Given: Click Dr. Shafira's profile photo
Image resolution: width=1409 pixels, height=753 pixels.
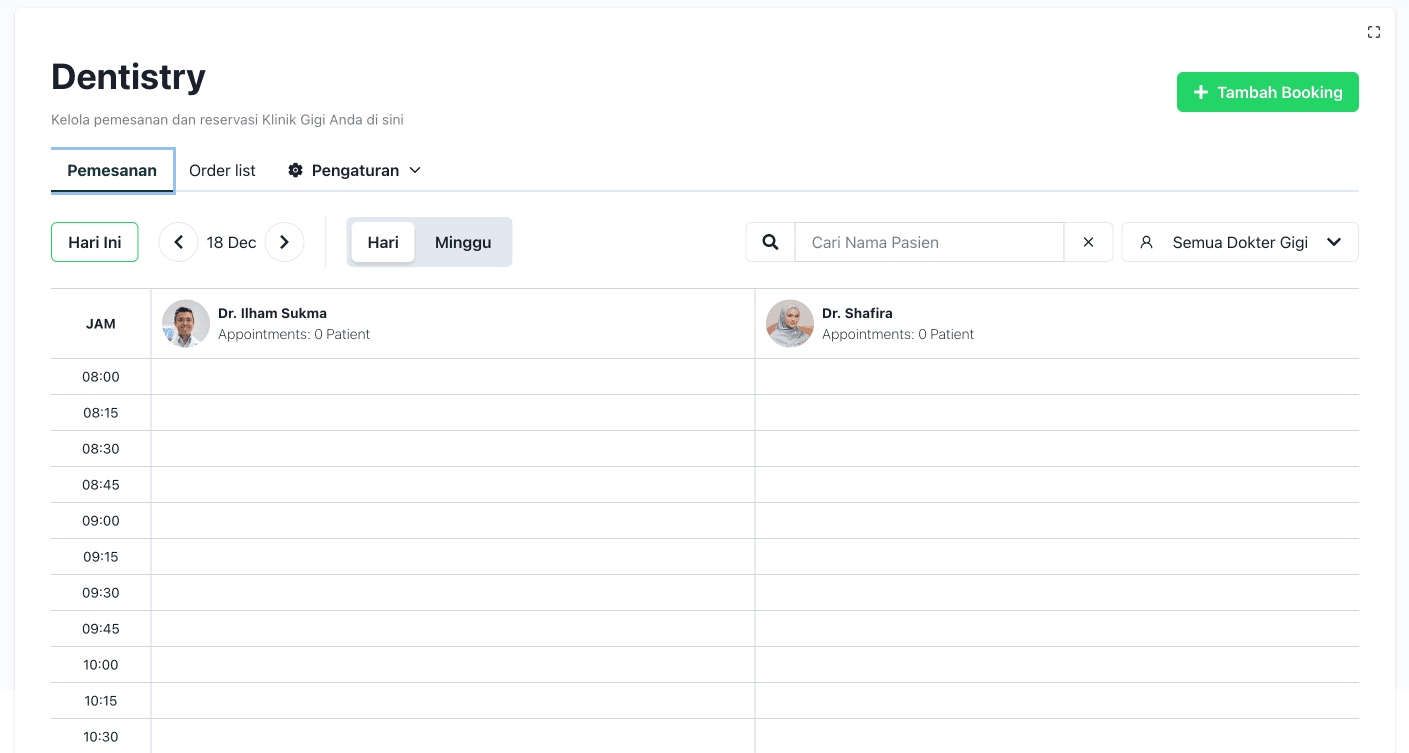Looking at the screenshot, I should 790,323.
